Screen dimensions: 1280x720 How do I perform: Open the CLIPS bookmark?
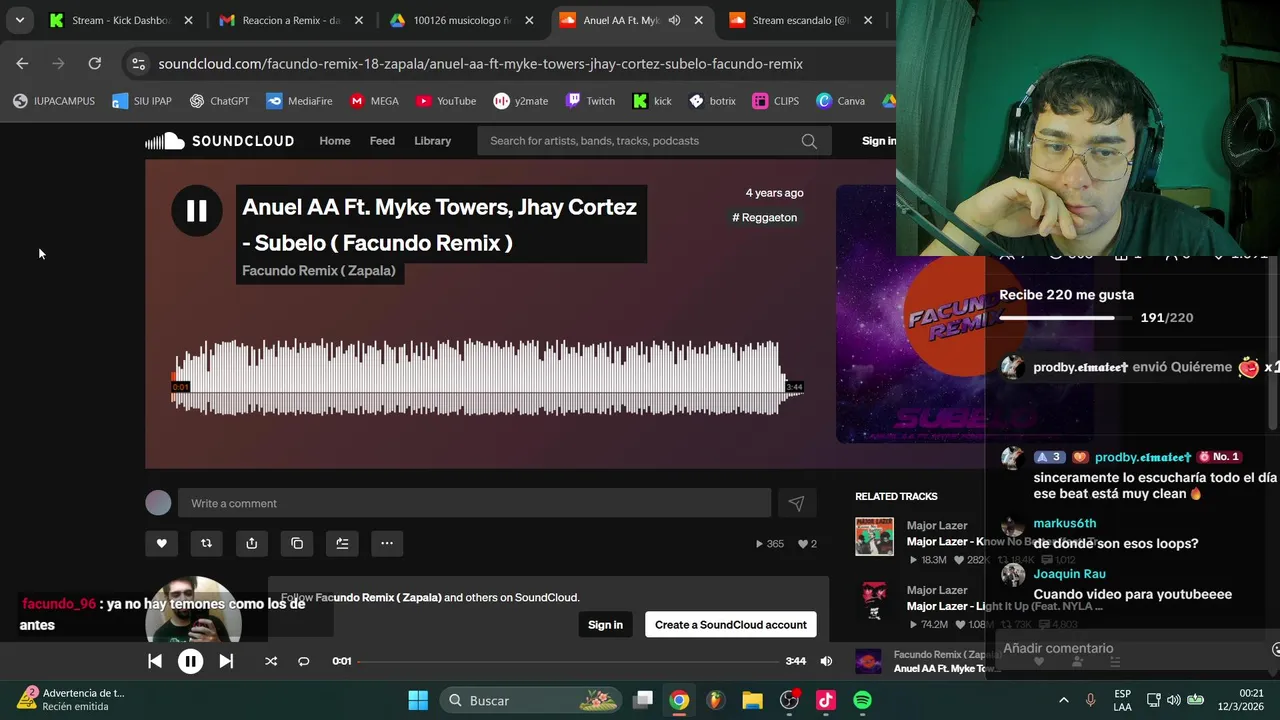(x=776, y=101)
